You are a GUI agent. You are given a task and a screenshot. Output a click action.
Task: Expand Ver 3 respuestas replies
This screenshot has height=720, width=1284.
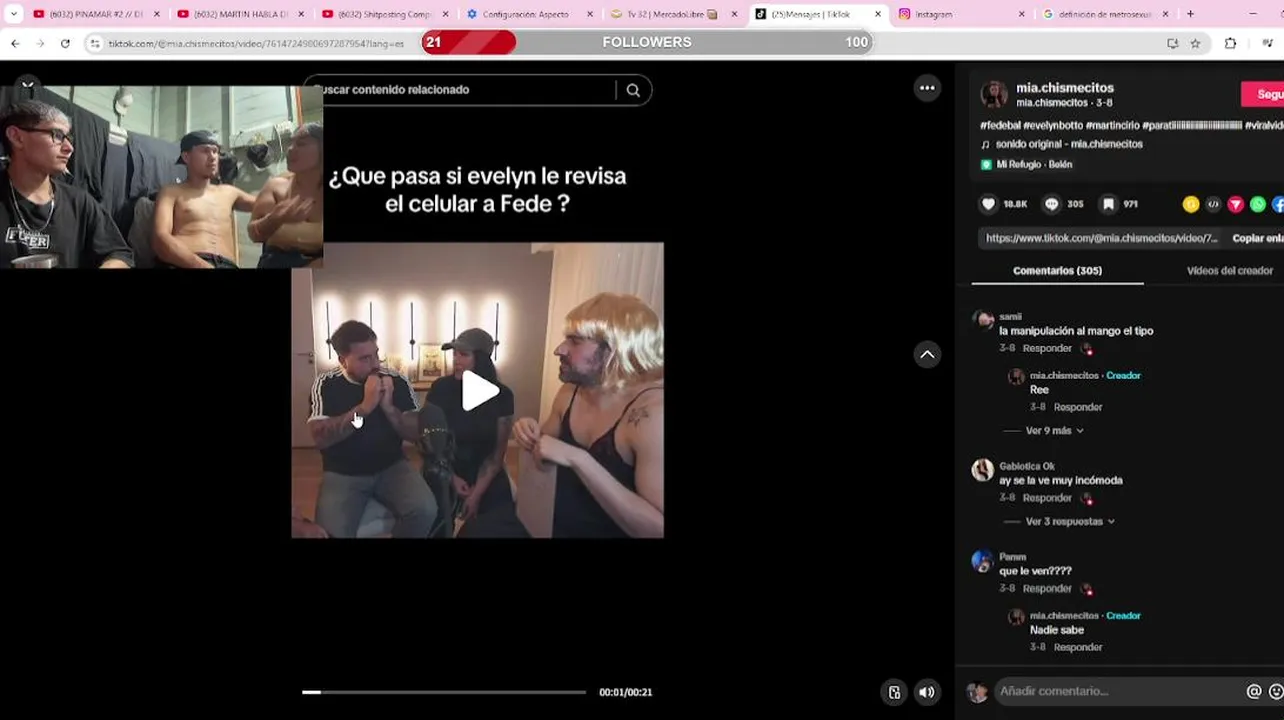tap(1070, 522)
